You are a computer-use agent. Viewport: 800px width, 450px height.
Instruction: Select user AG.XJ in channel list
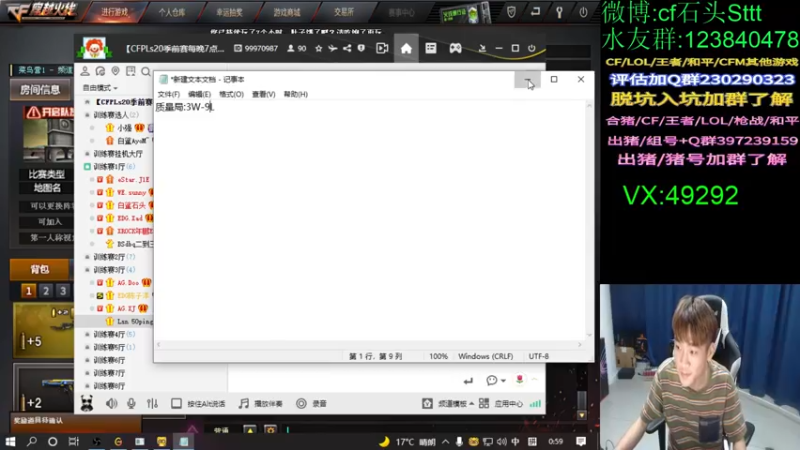pos(127,308)
